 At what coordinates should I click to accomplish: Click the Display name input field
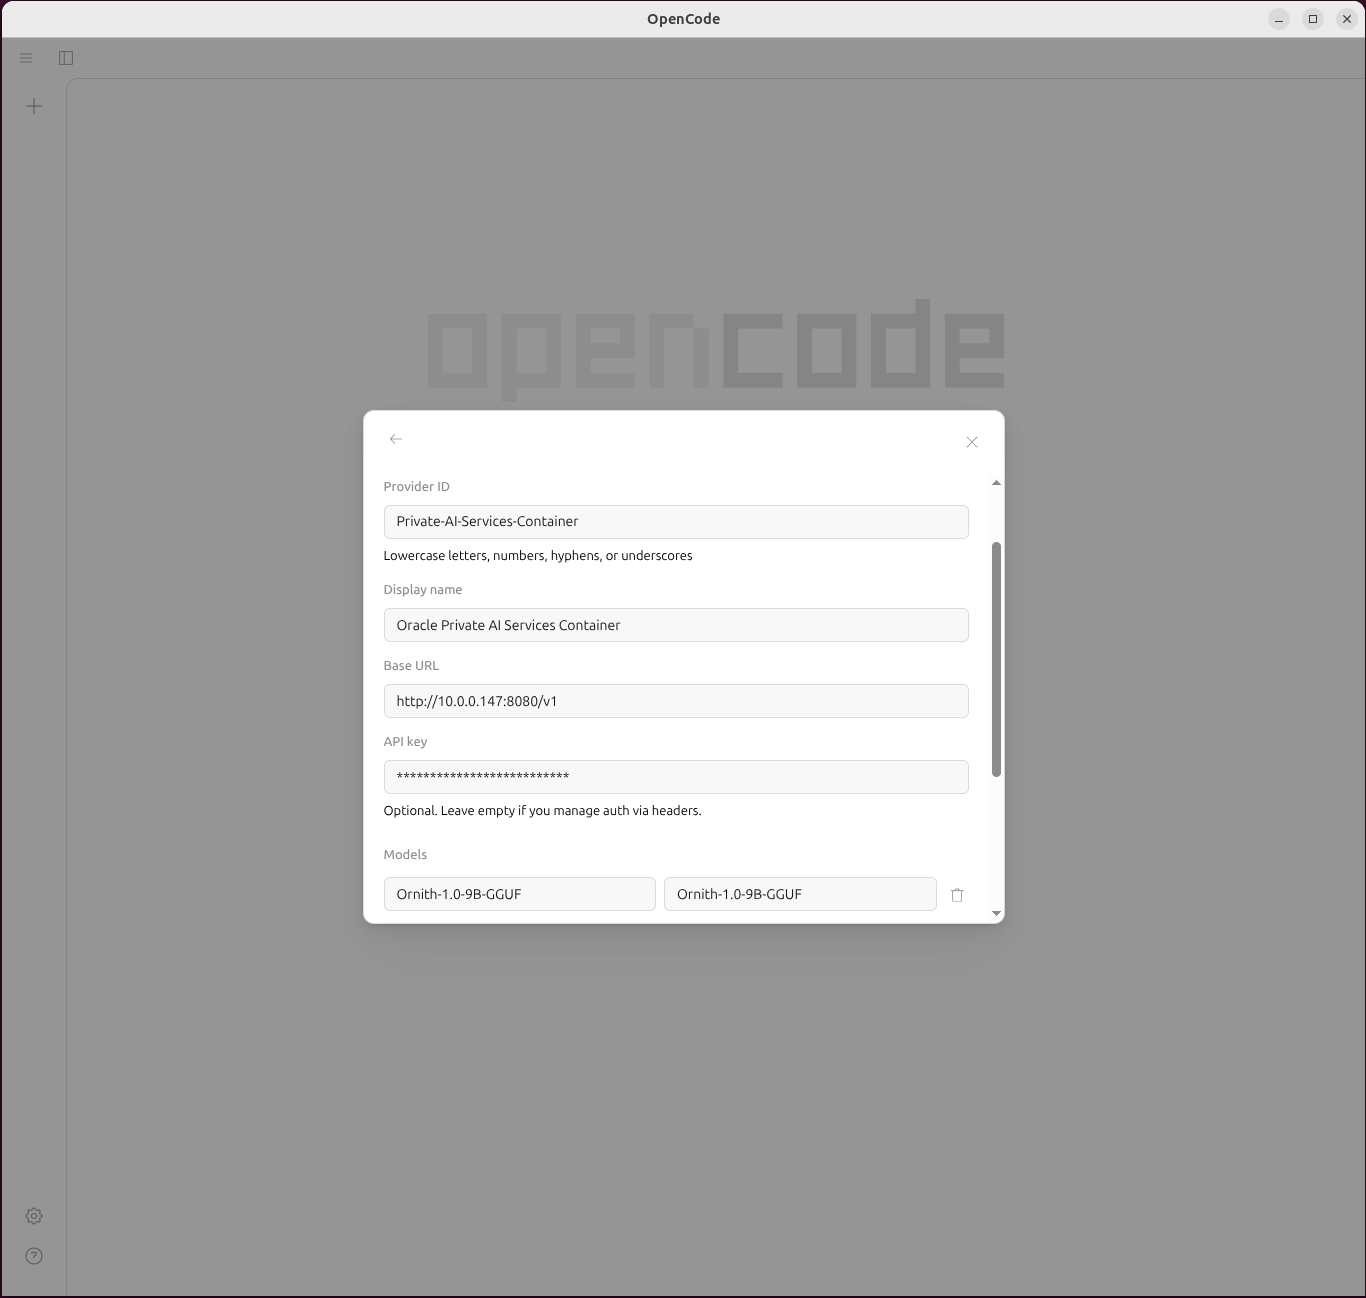[x=676, y=625]
